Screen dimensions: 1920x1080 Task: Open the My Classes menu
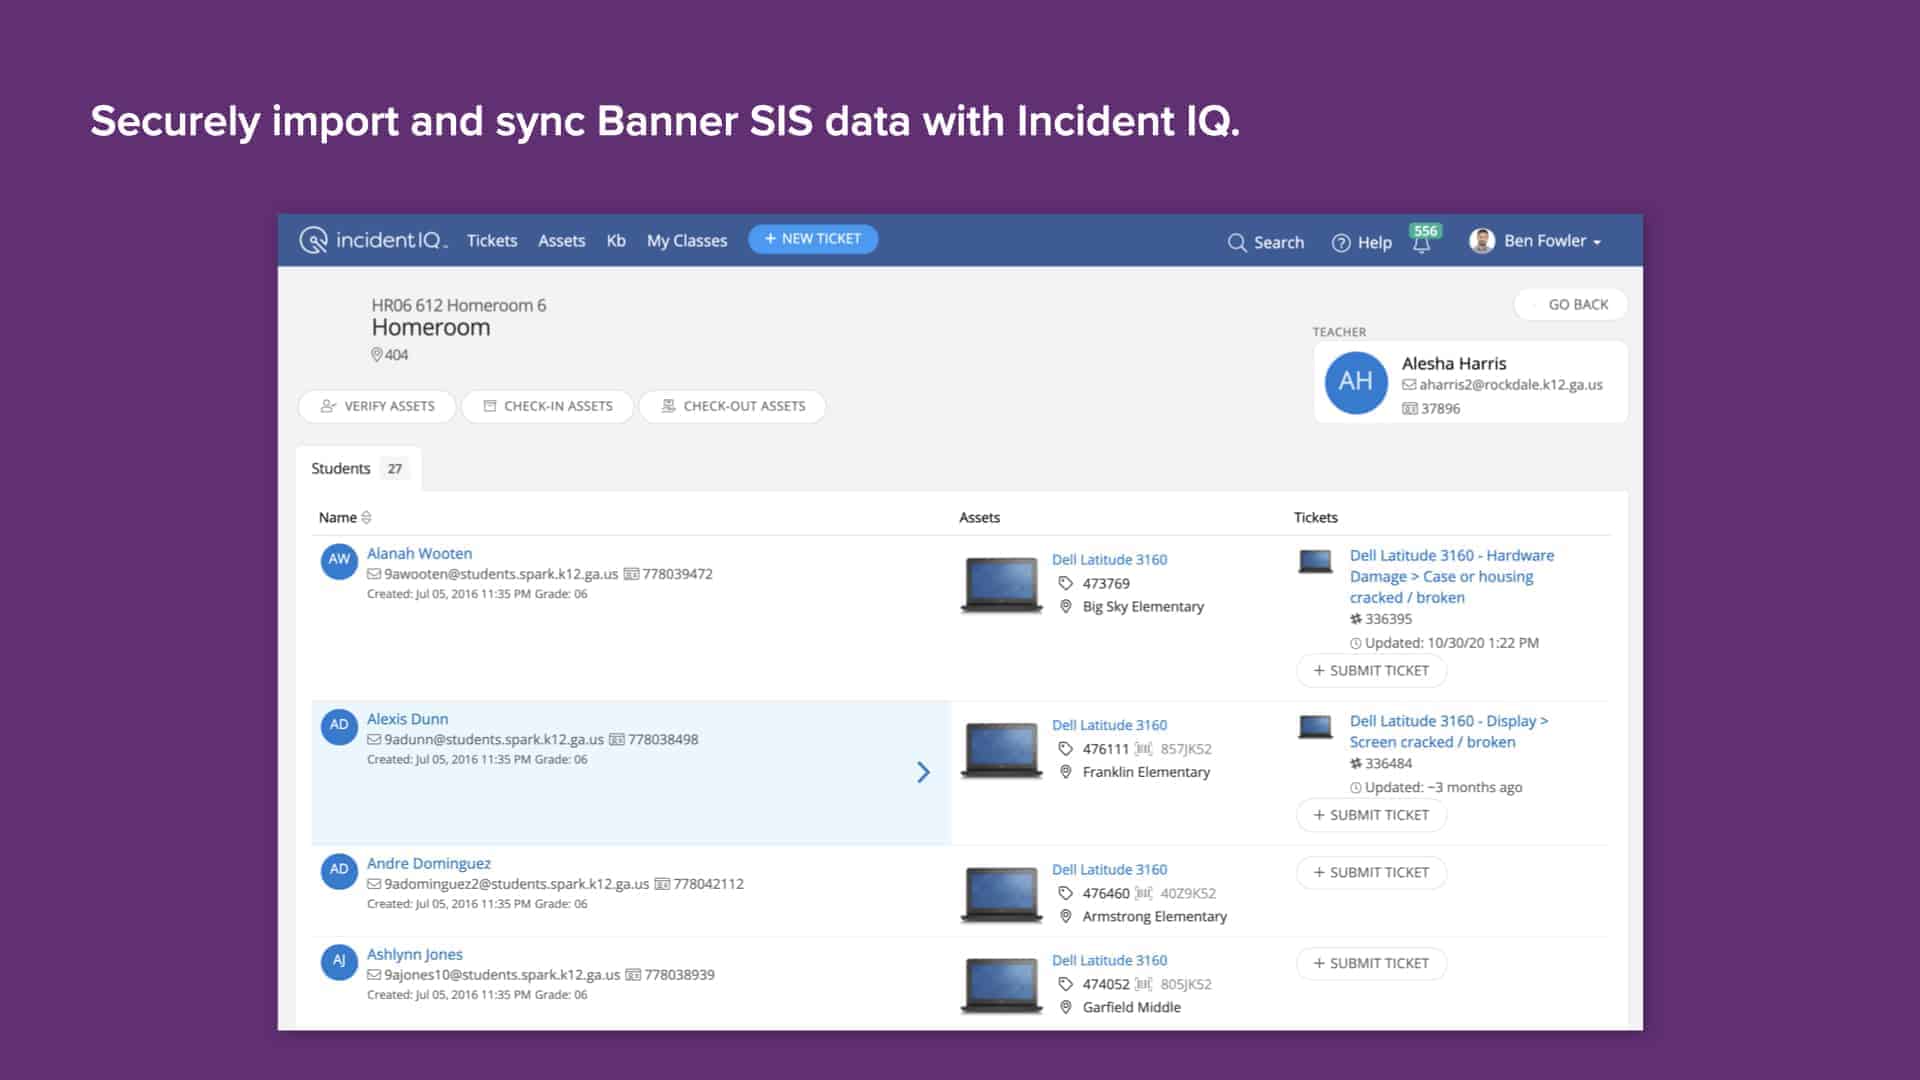pos(686,240)
